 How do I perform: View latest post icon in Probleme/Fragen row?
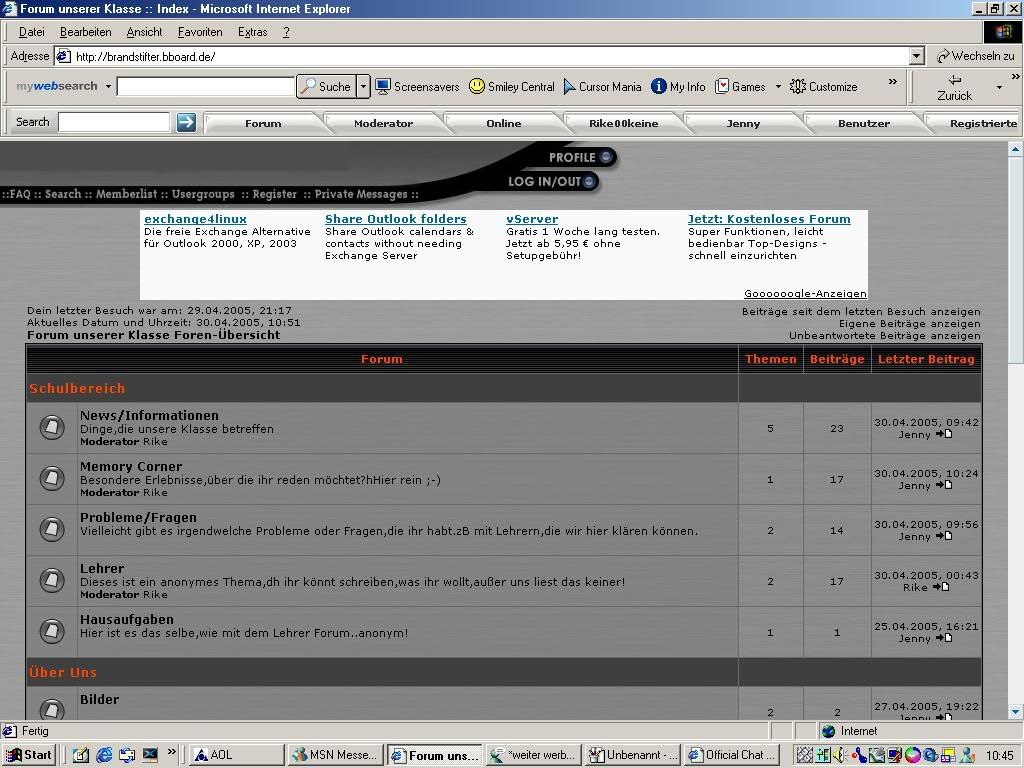944,536
